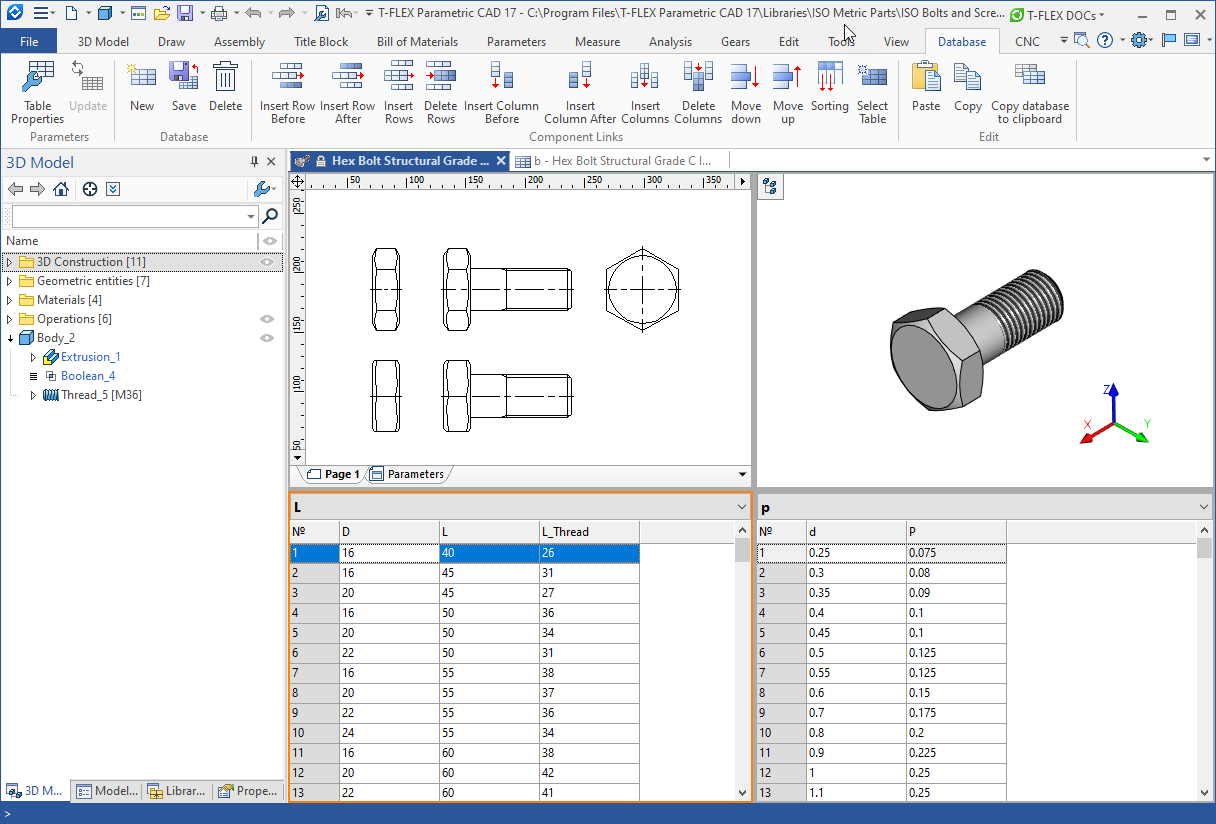This screenshot has height=824, width=1216.
Task: Click the back arrow in 3D Model panel
Action: pos(15,189)
